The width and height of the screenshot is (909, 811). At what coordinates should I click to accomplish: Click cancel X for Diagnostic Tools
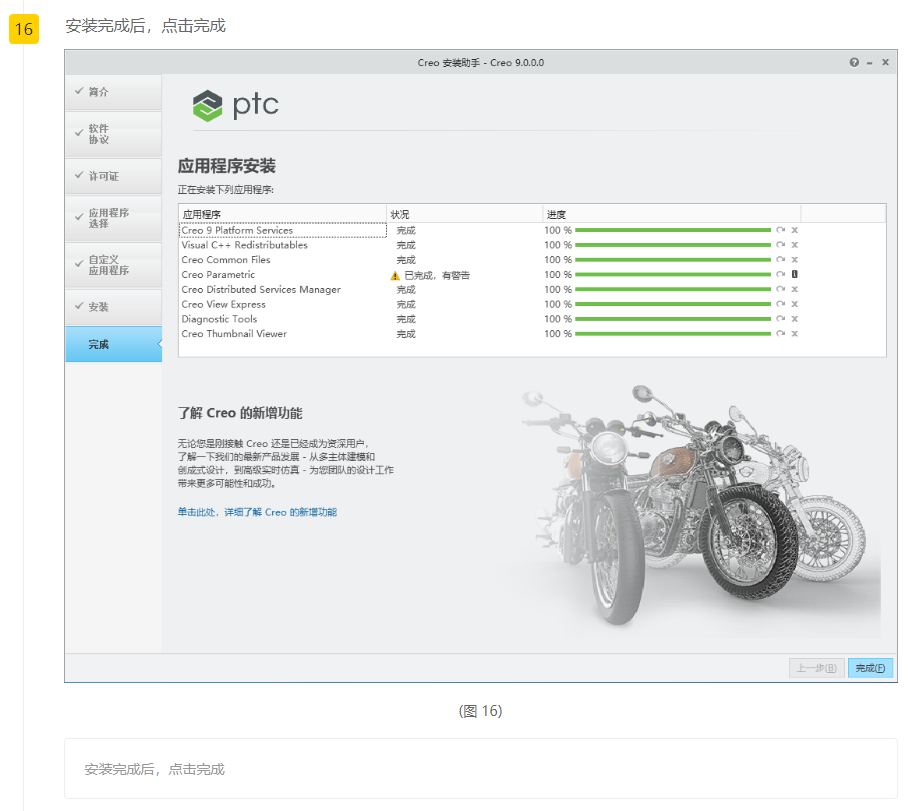point(795,319)
